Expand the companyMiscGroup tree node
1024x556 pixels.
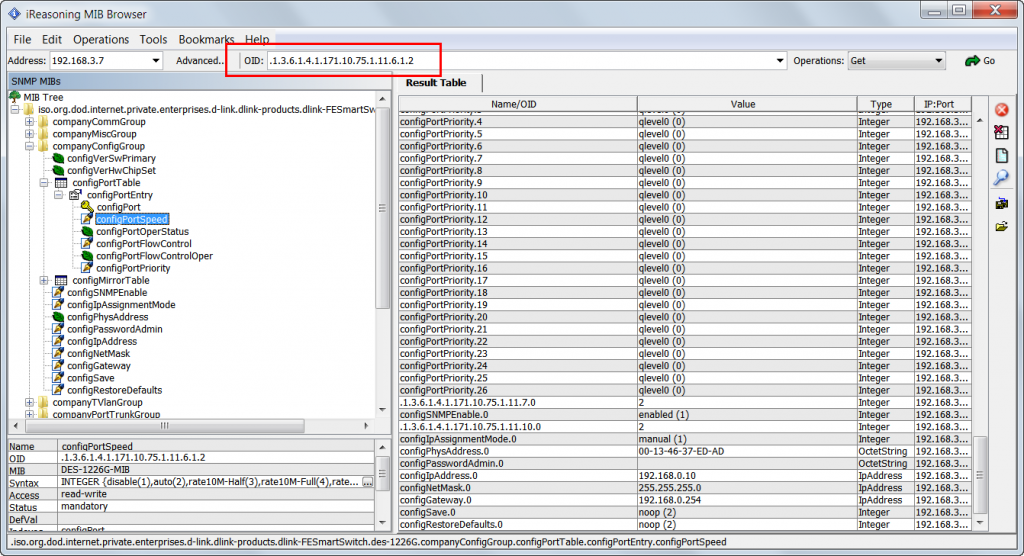[x=29, y=134]
